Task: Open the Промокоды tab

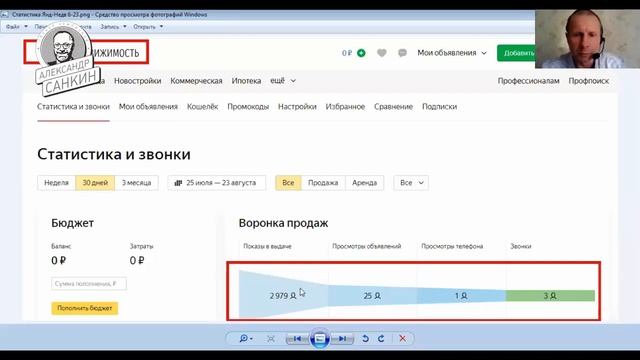Action: point(248,107)
